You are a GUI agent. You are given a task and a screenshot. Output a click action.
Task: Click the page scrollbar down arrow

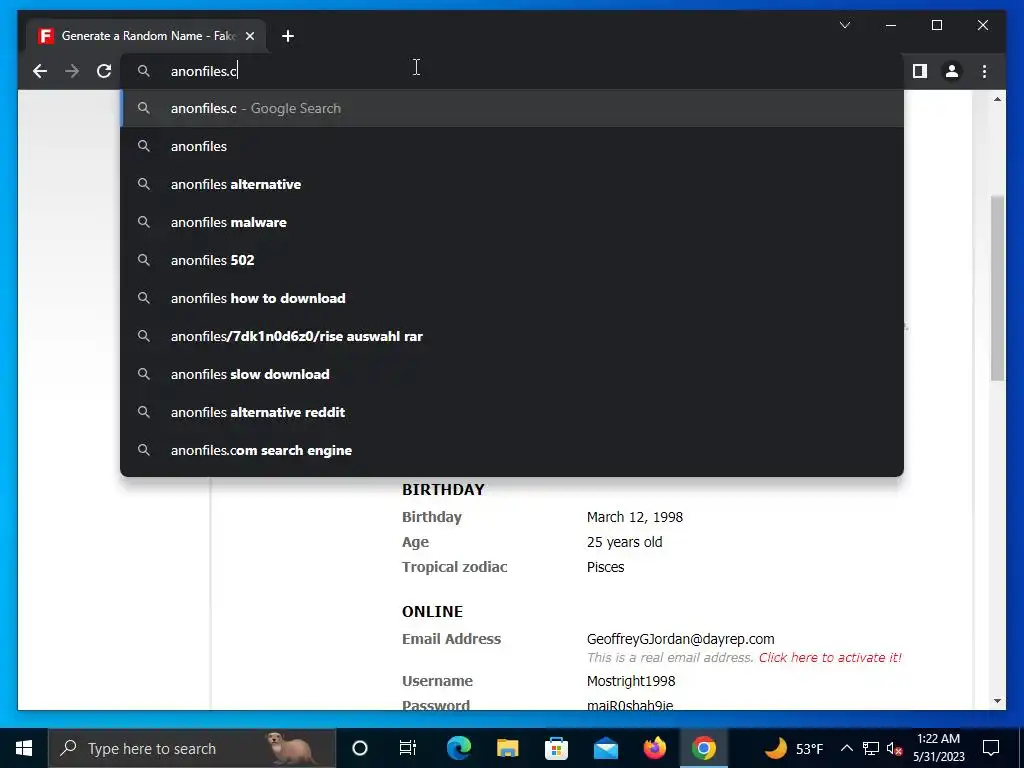pos(997,701)
